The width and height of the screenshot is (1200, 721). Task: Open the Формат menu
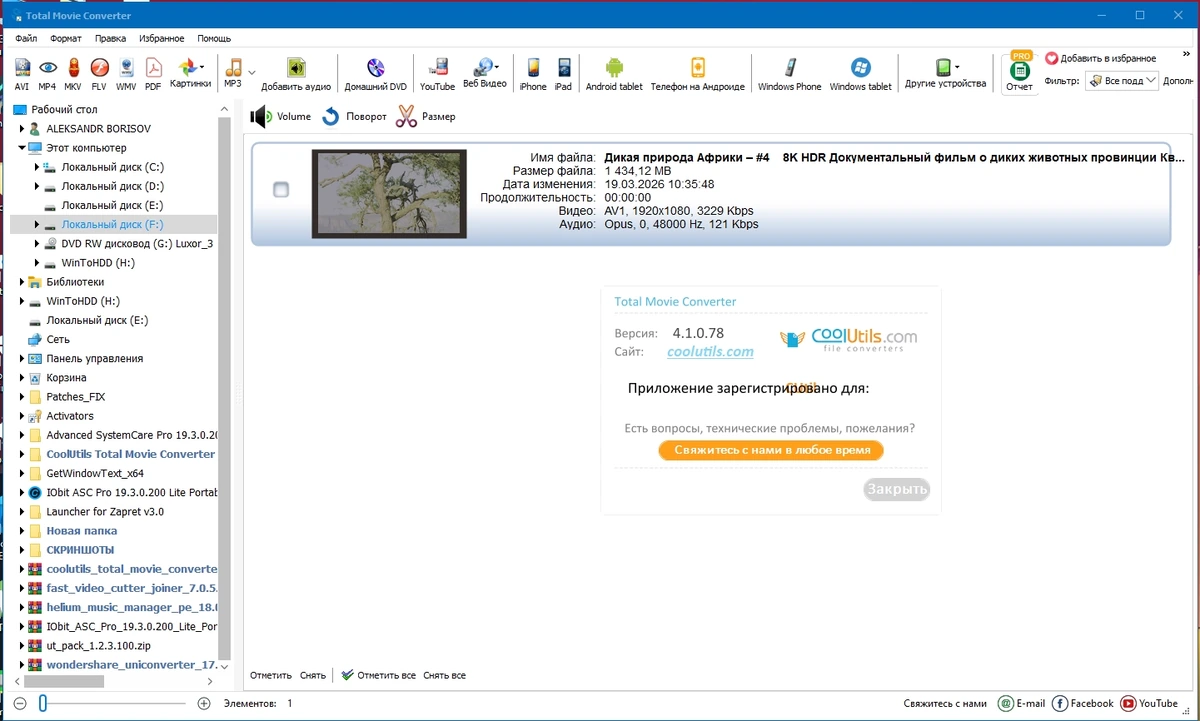click(66, 38)
